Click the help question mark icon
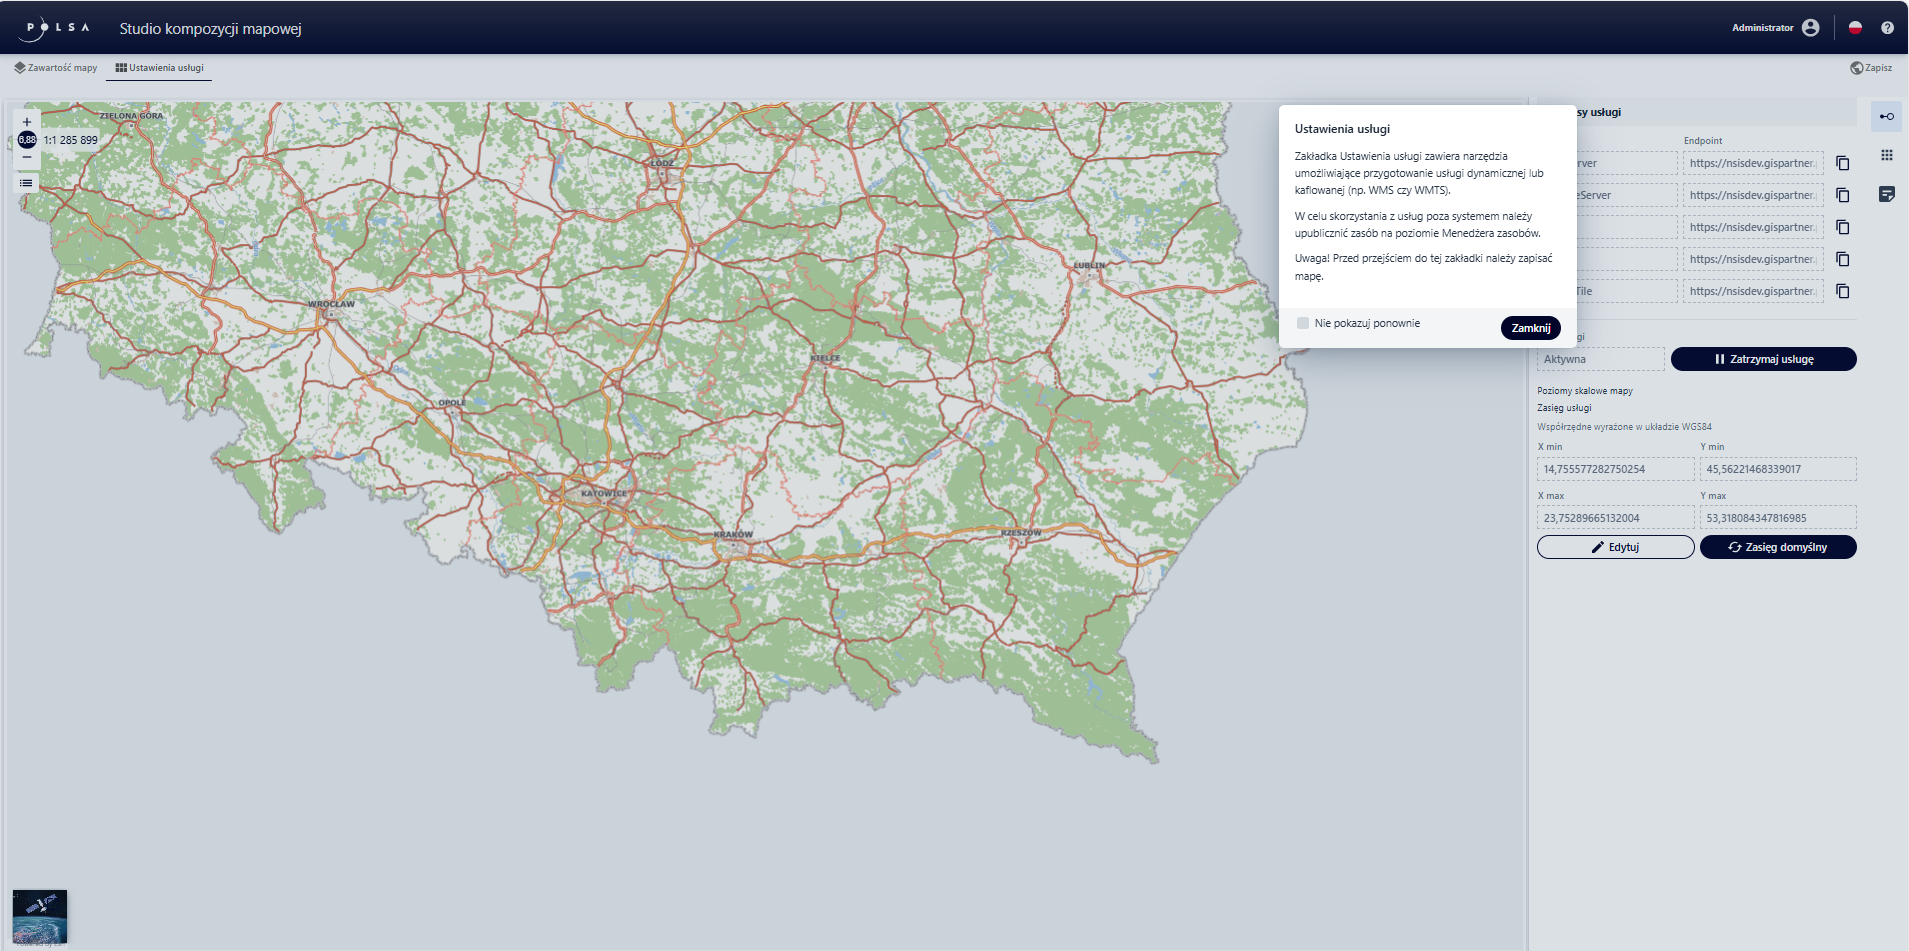The width and height of the screenshot is (1909, 951). coord(1887,28)
